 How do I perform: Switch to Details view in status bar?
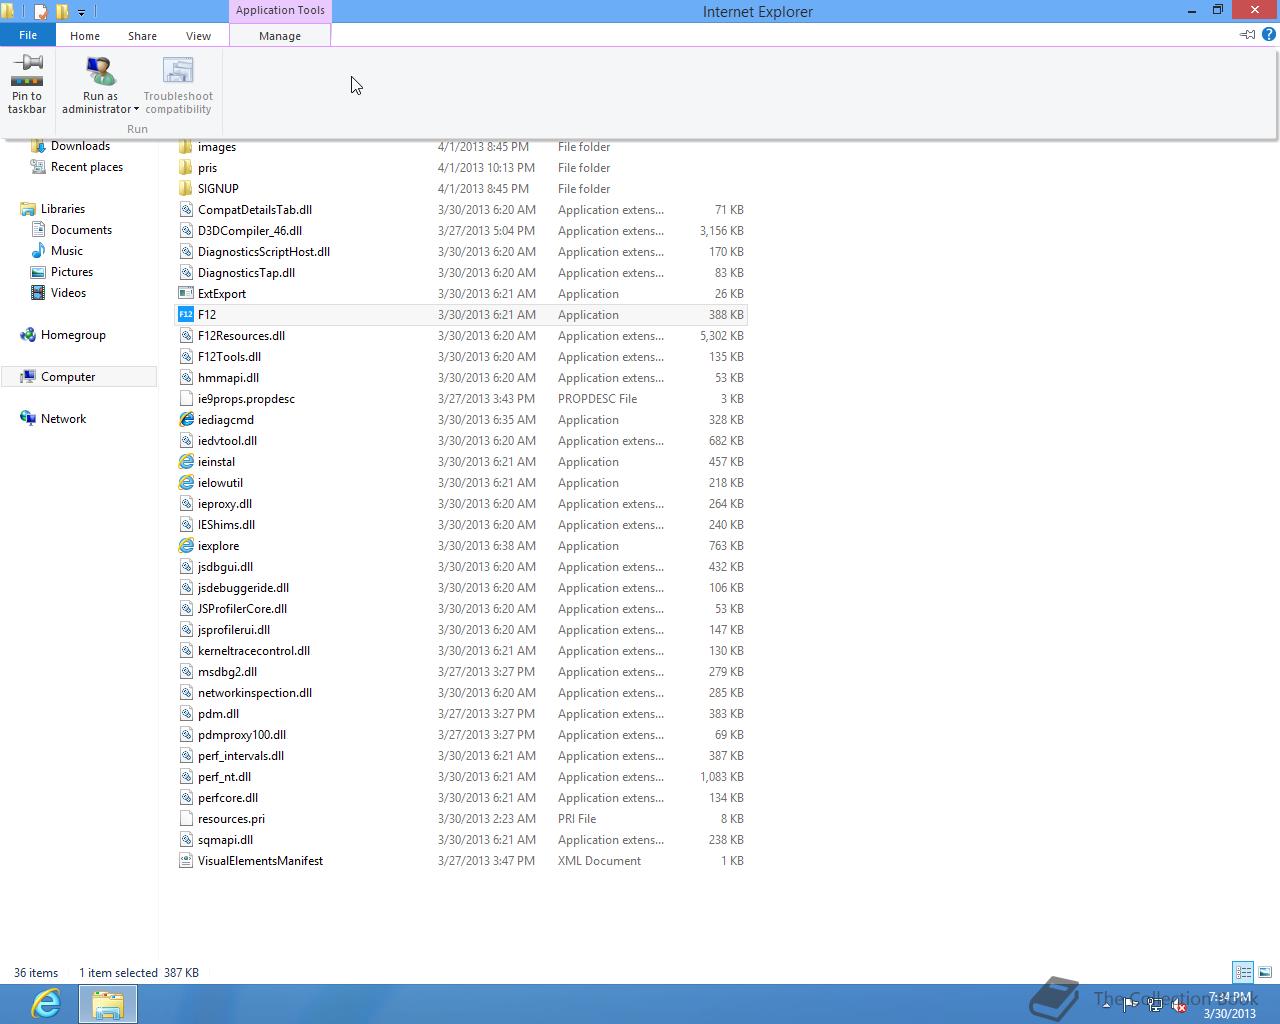click(x=1243, y=972)
